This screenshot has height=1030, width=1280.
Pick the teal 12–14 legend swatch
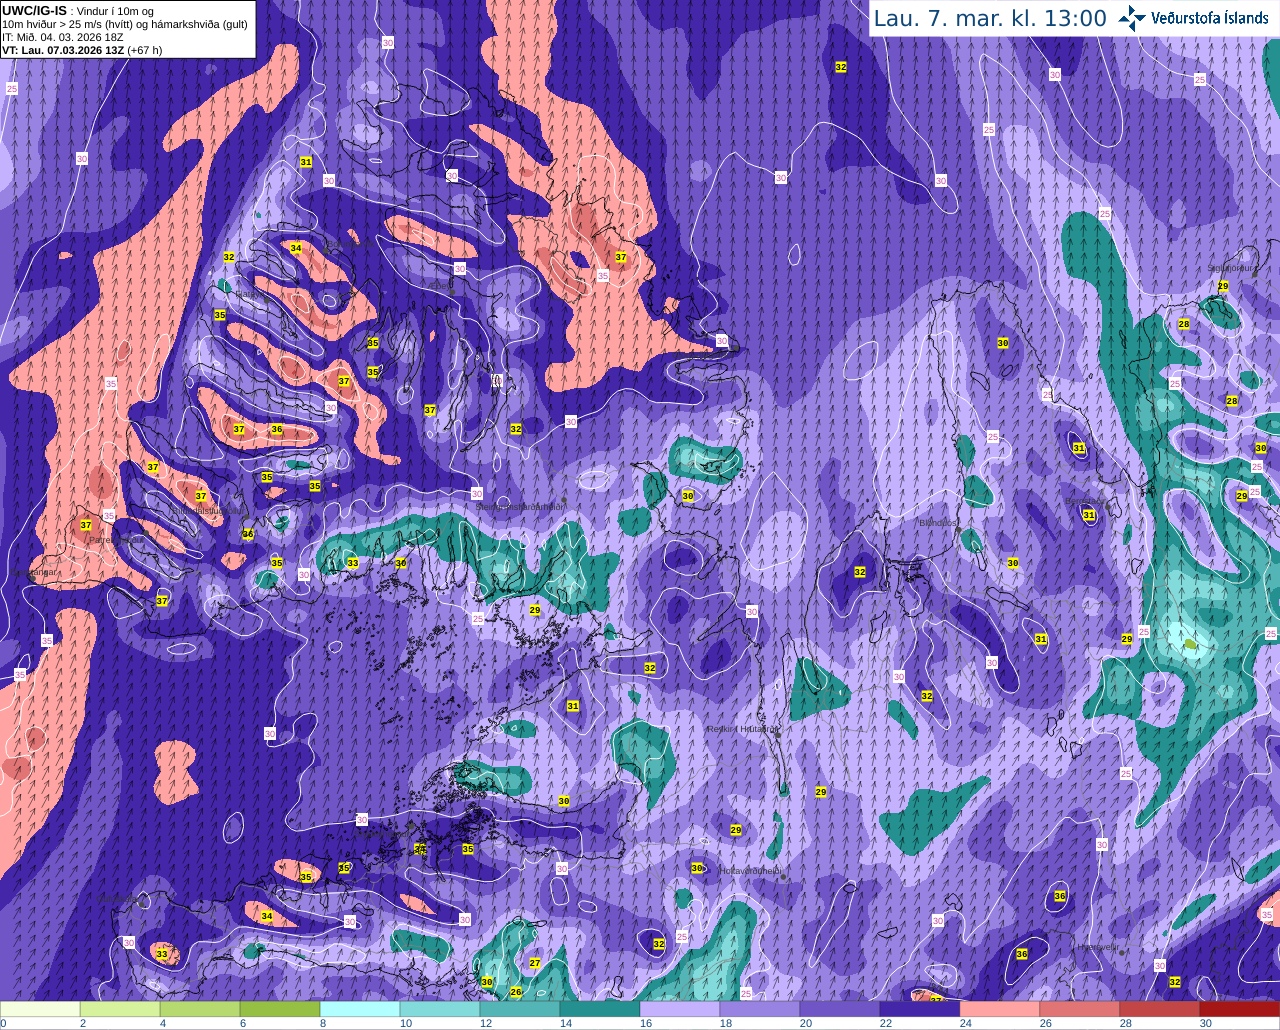pyautogui.click(x=520, y=1009)
